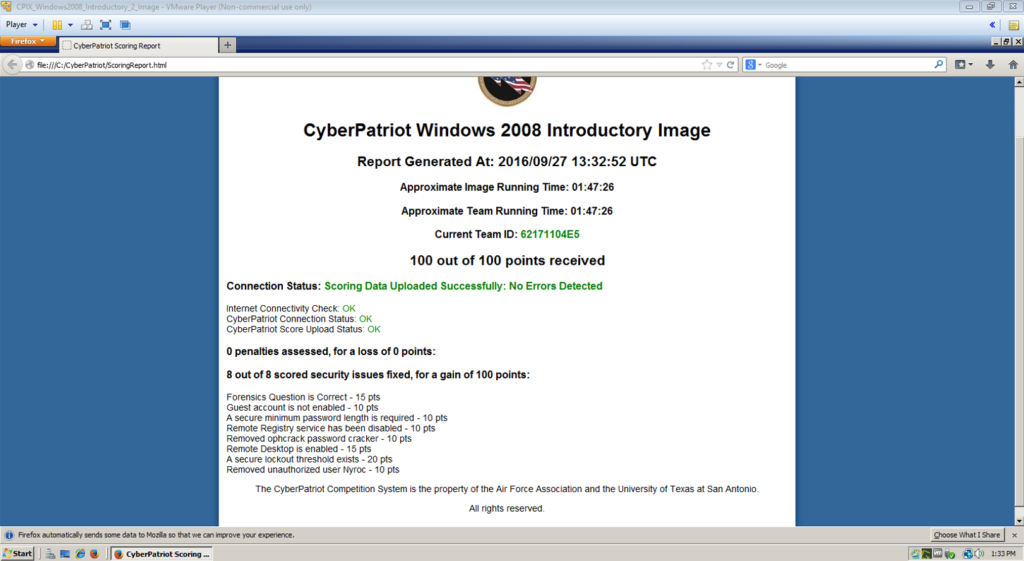
Task: Click the Removed unauthorized user Nyroc line
Action: 313,470
